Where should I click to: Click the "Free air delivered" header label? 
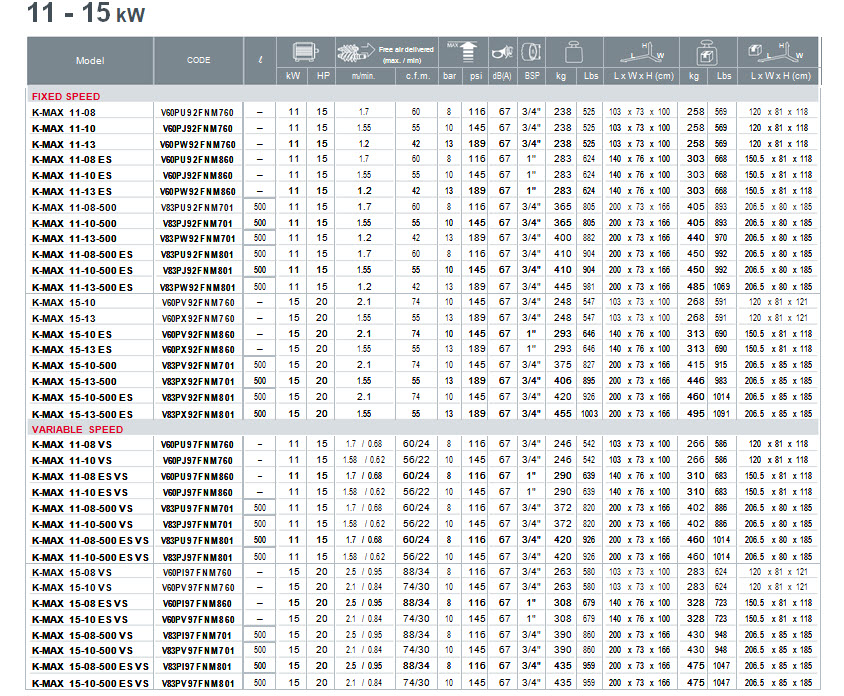pos(406,50)
